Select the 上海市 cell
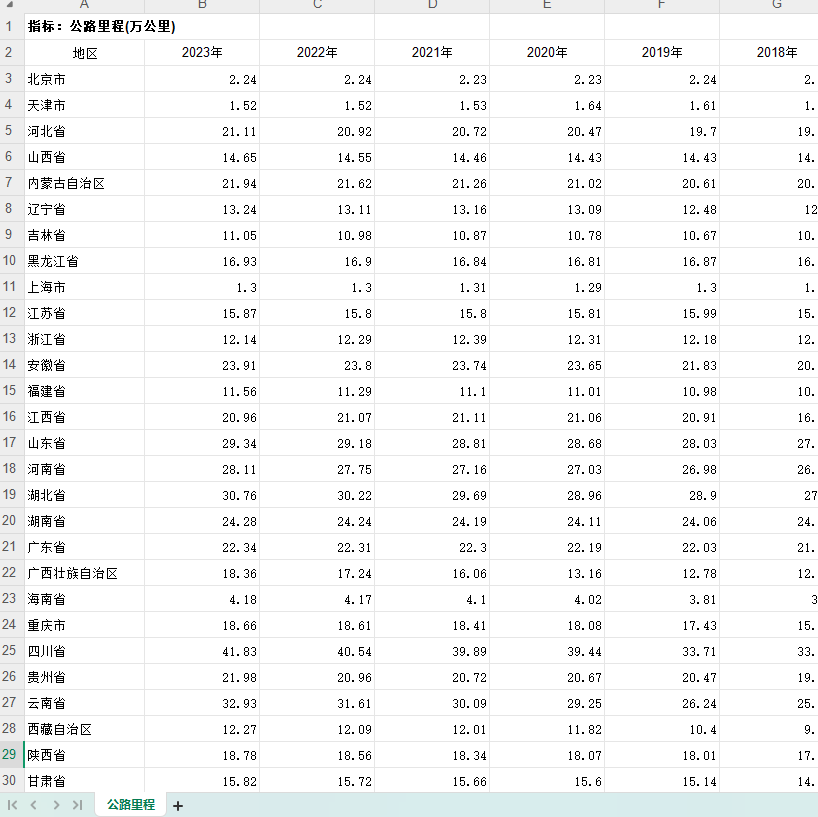 (85, 287)
